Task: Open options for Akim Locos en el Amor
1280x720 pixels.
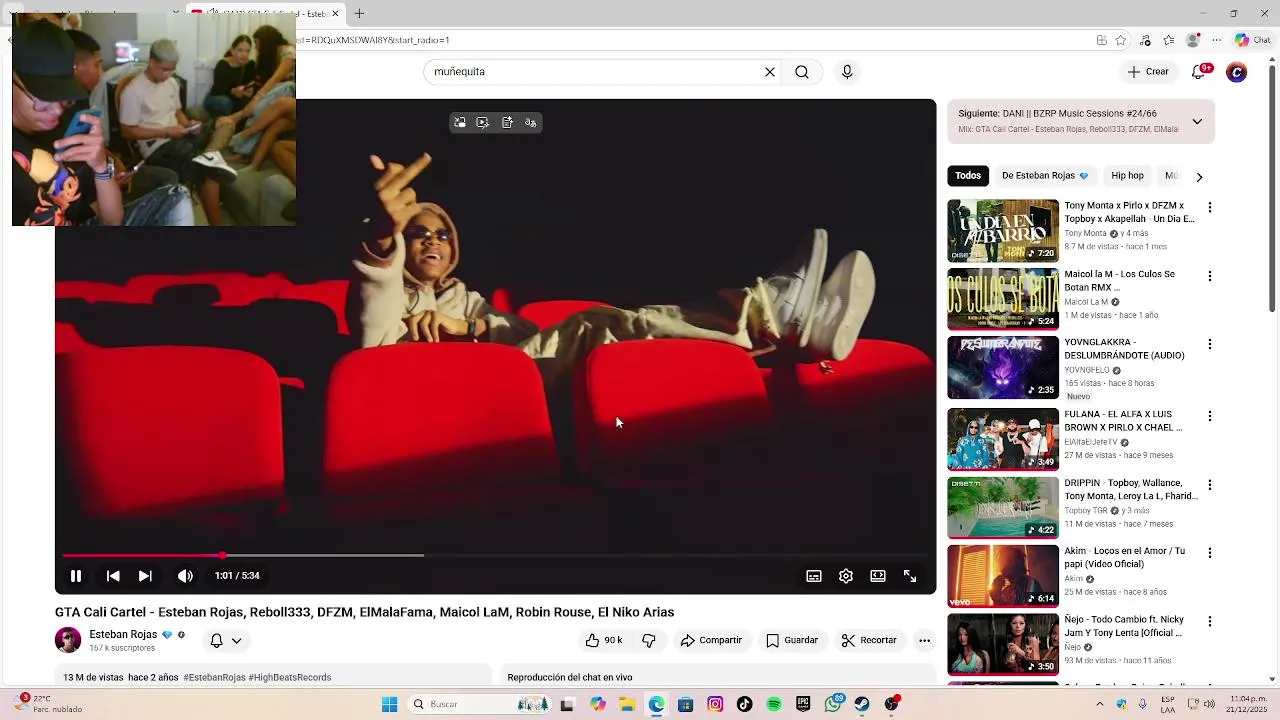Action: pos(1210,553)
